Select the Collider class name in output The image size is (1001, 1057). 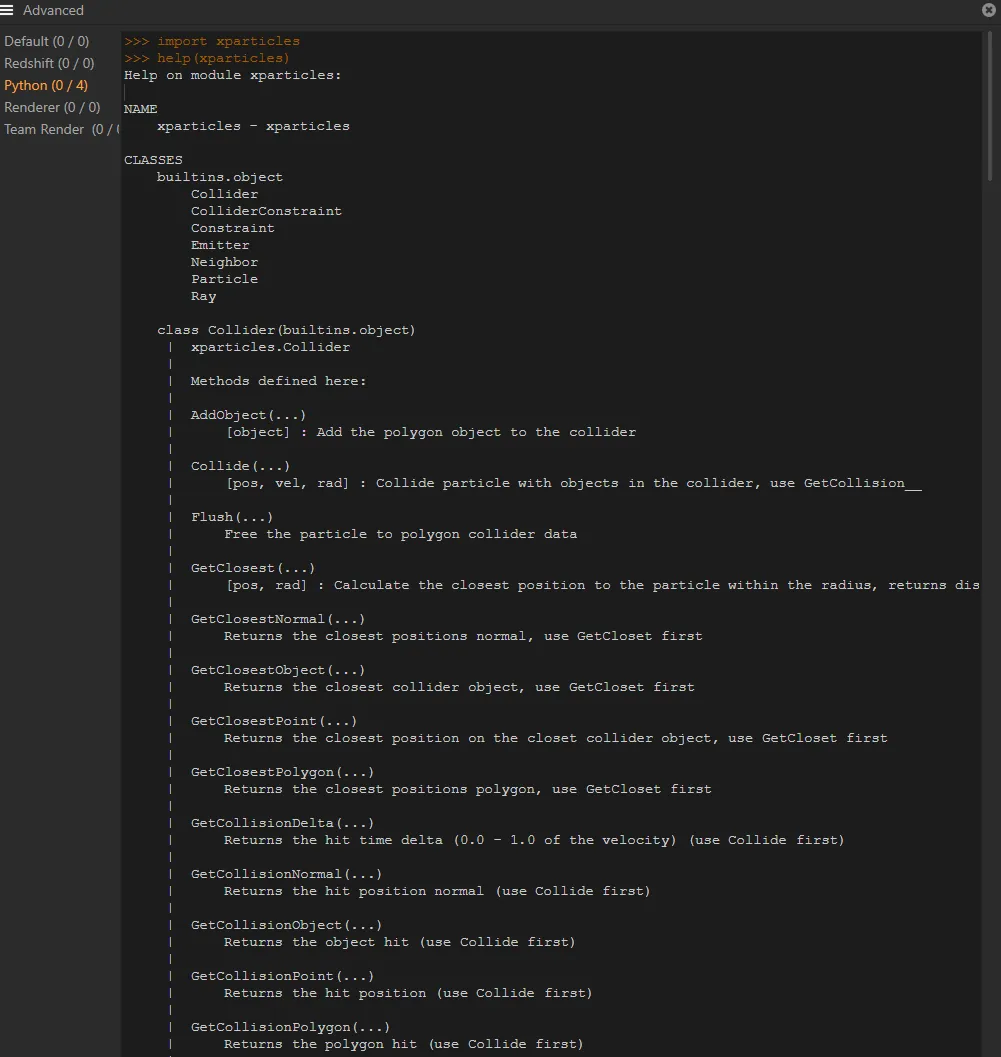pos(223,193)
